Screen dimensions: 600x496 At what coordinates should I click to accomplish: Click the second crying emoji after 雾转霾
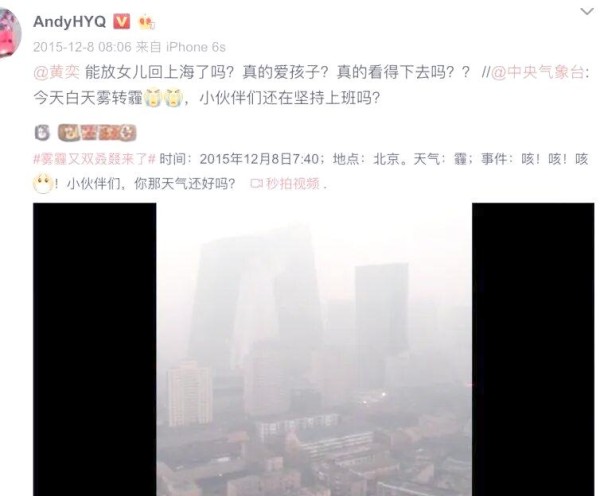[x=173, y=98]
